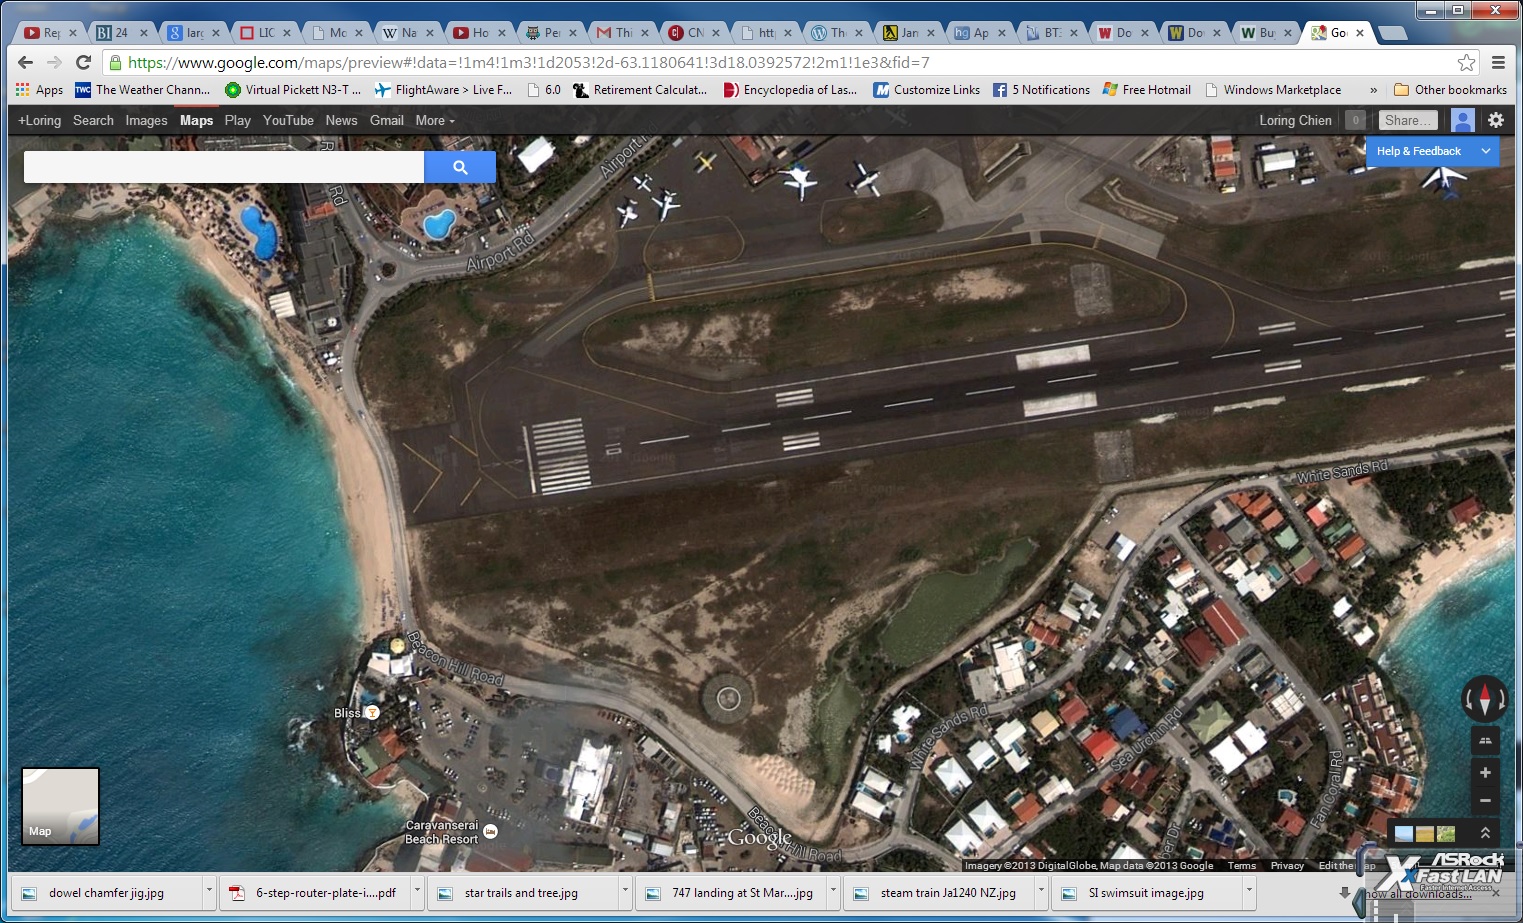The height and width of the screenshot is (923, 1523).
Task: Open the More menu in Google bar
Action: point(434,120)
